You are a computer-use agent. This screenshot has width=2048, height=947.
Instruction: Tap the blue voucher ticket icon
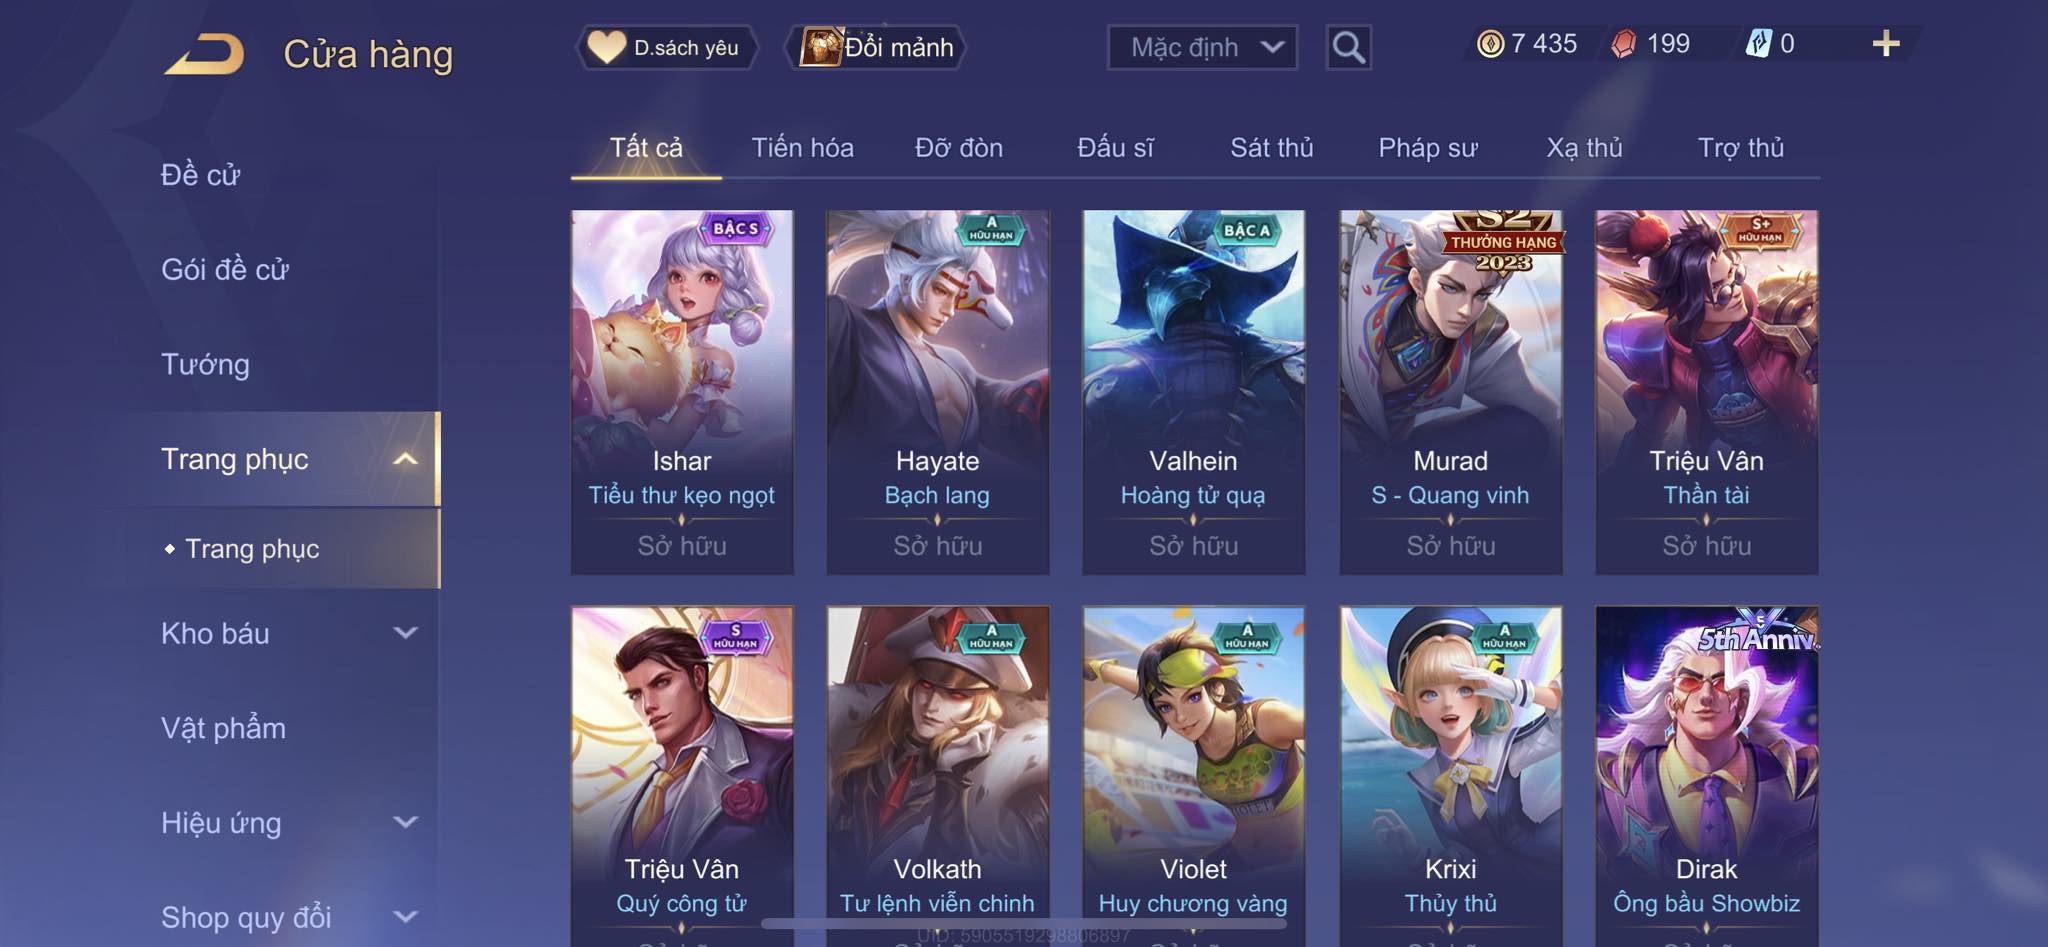click(x=1758, y=44)
